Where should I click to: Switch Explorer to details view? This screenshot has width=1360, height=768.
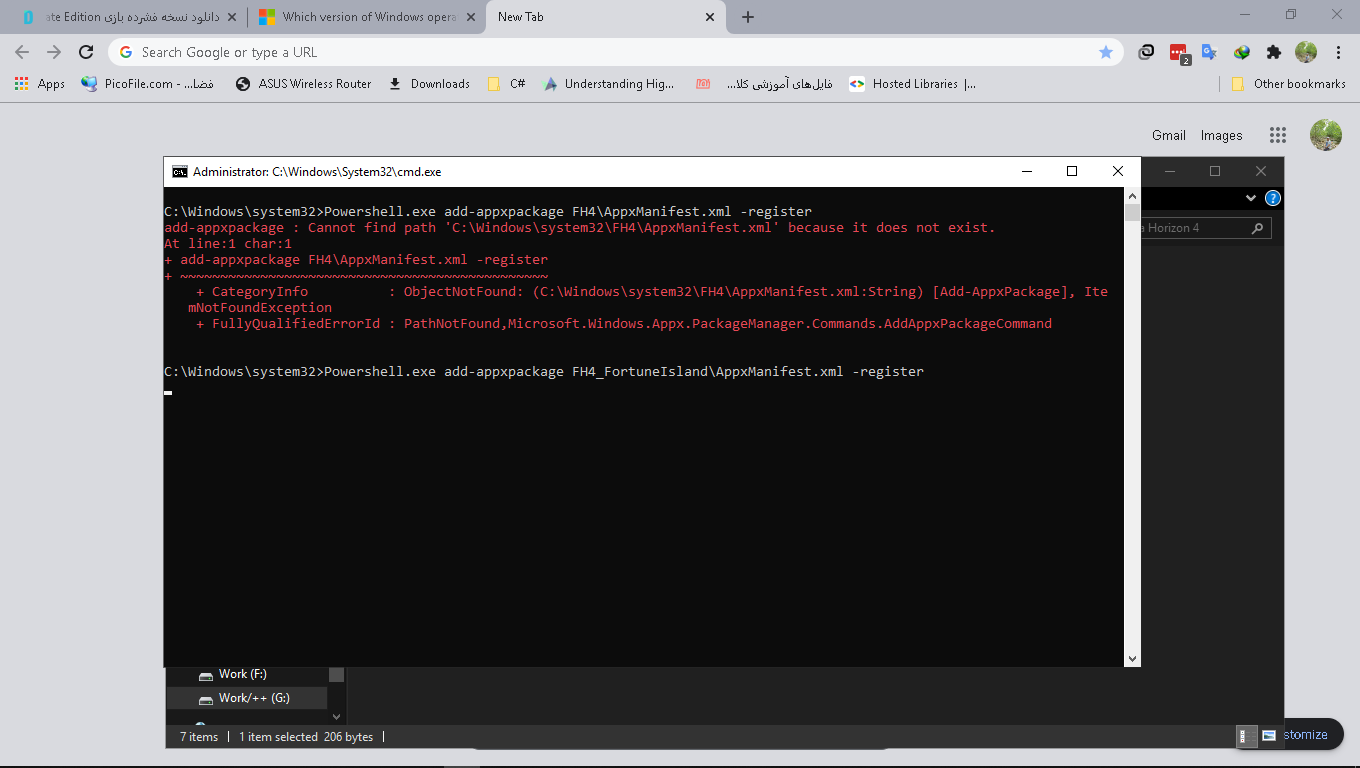[x=1247, y=736]
